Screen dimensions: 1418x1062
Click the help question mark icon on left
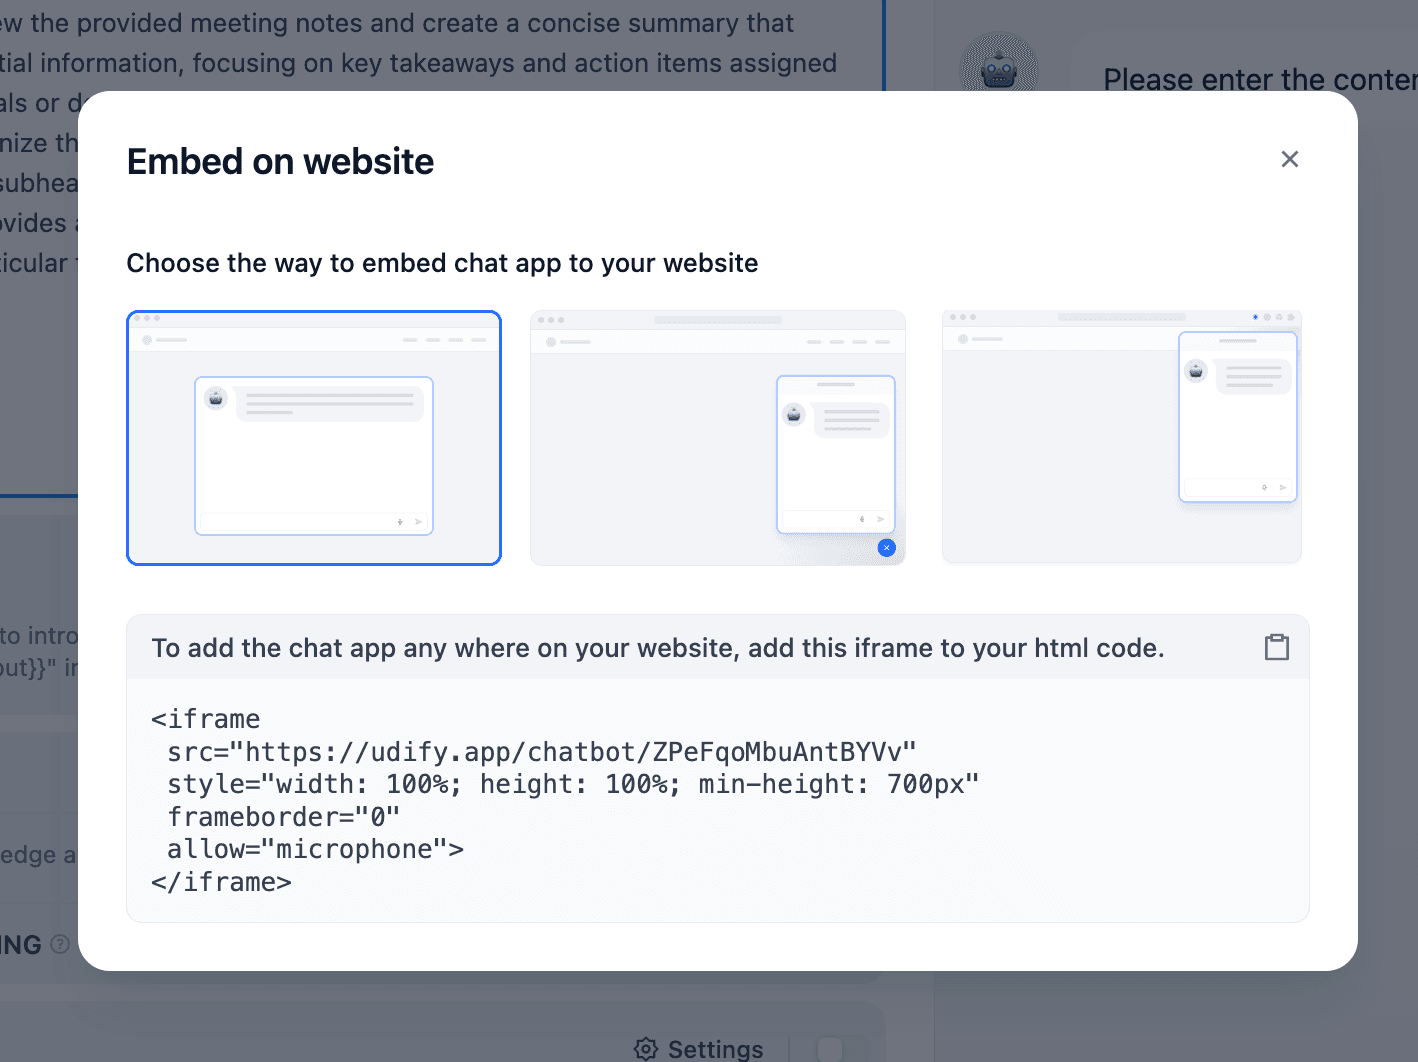pyautogui.click(x=60, y=944)
